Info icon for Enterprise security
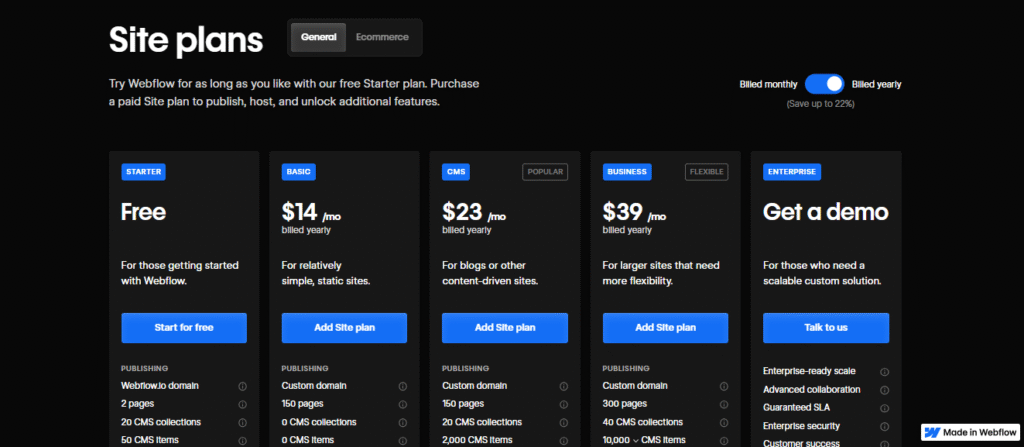The height and width of the screenshot is (447, 1024). 884,427
